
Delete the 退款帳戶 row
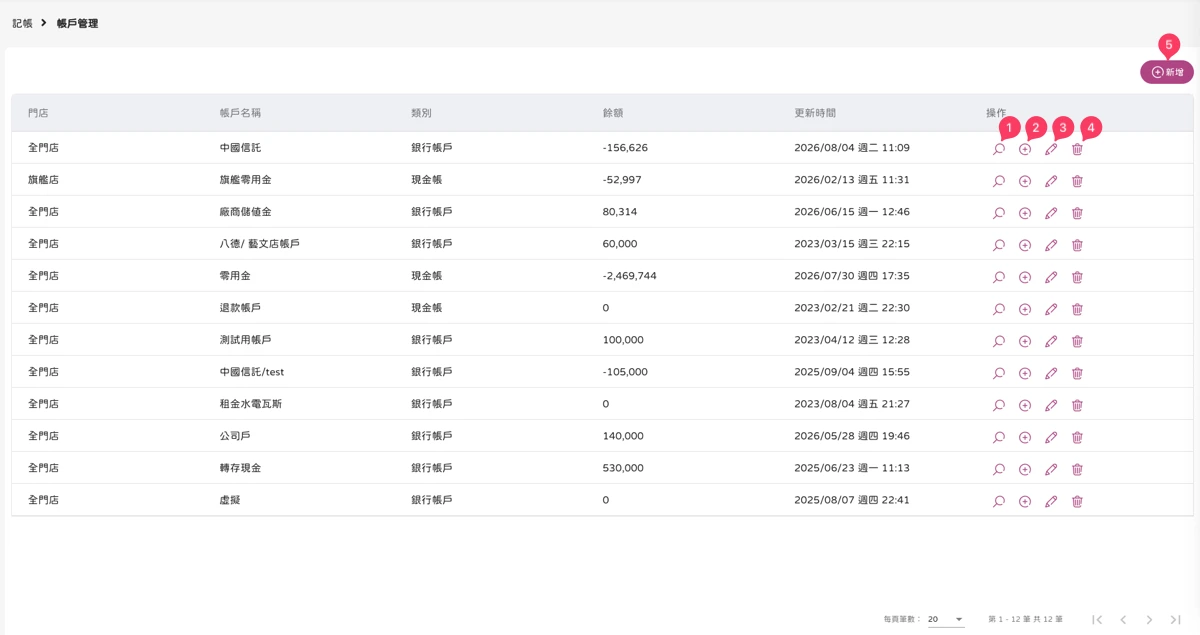tap(1077, 309)
